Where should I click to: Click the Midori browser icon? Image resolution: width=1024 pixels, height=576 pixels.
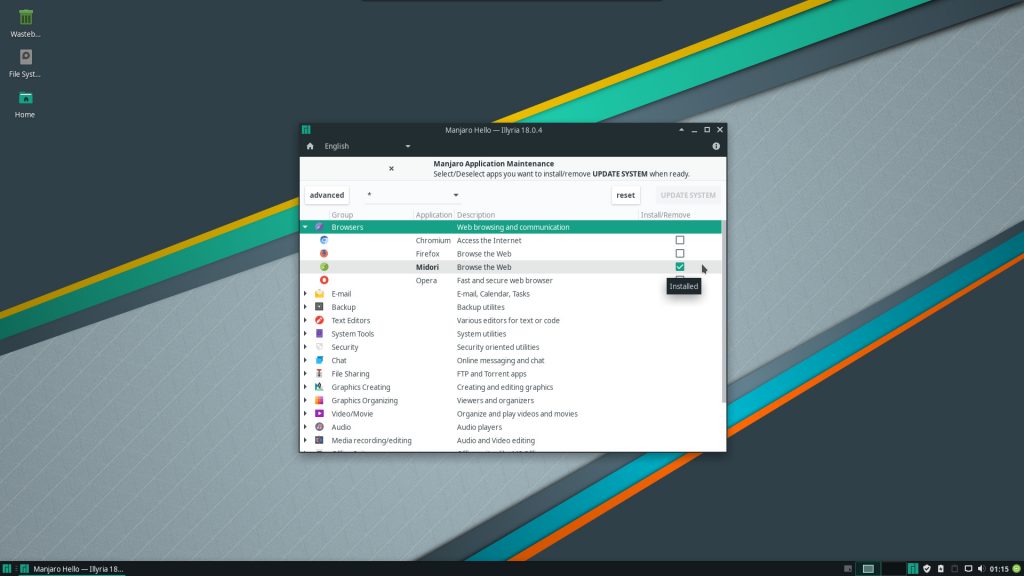pos(324,266)
